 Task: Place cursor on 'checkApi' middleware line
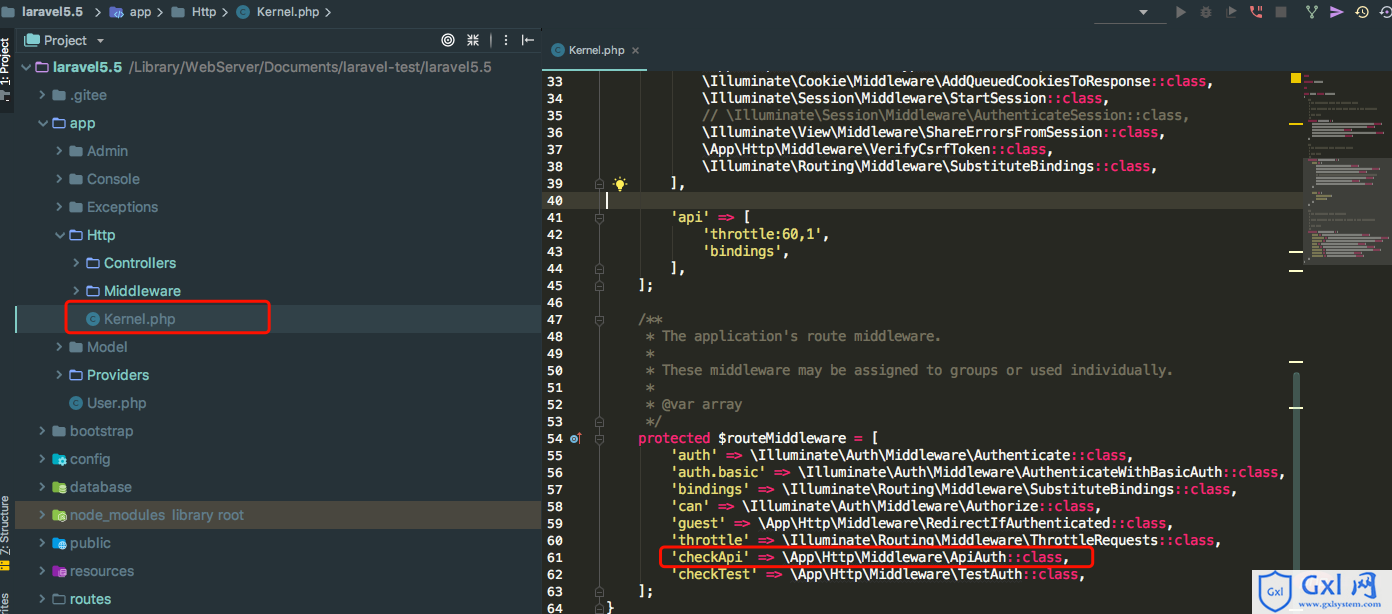(870, 557)
